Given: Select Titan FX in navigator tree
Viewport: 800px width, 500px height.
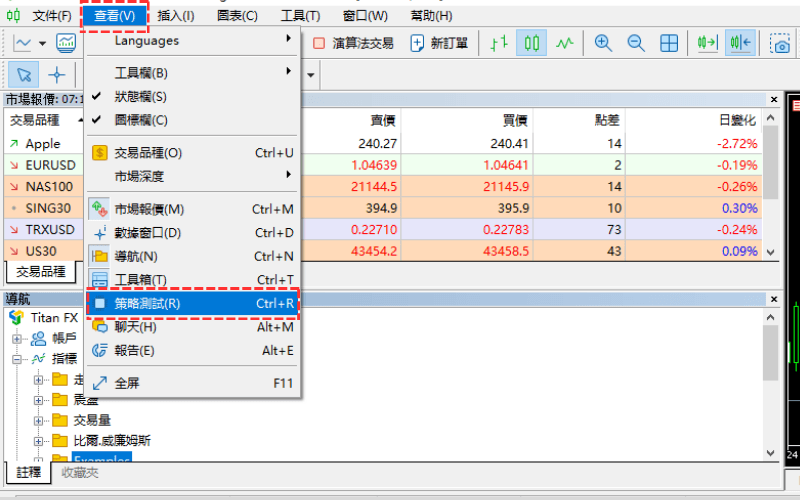Looking at the screenshot, I should (x=54, y=318).
